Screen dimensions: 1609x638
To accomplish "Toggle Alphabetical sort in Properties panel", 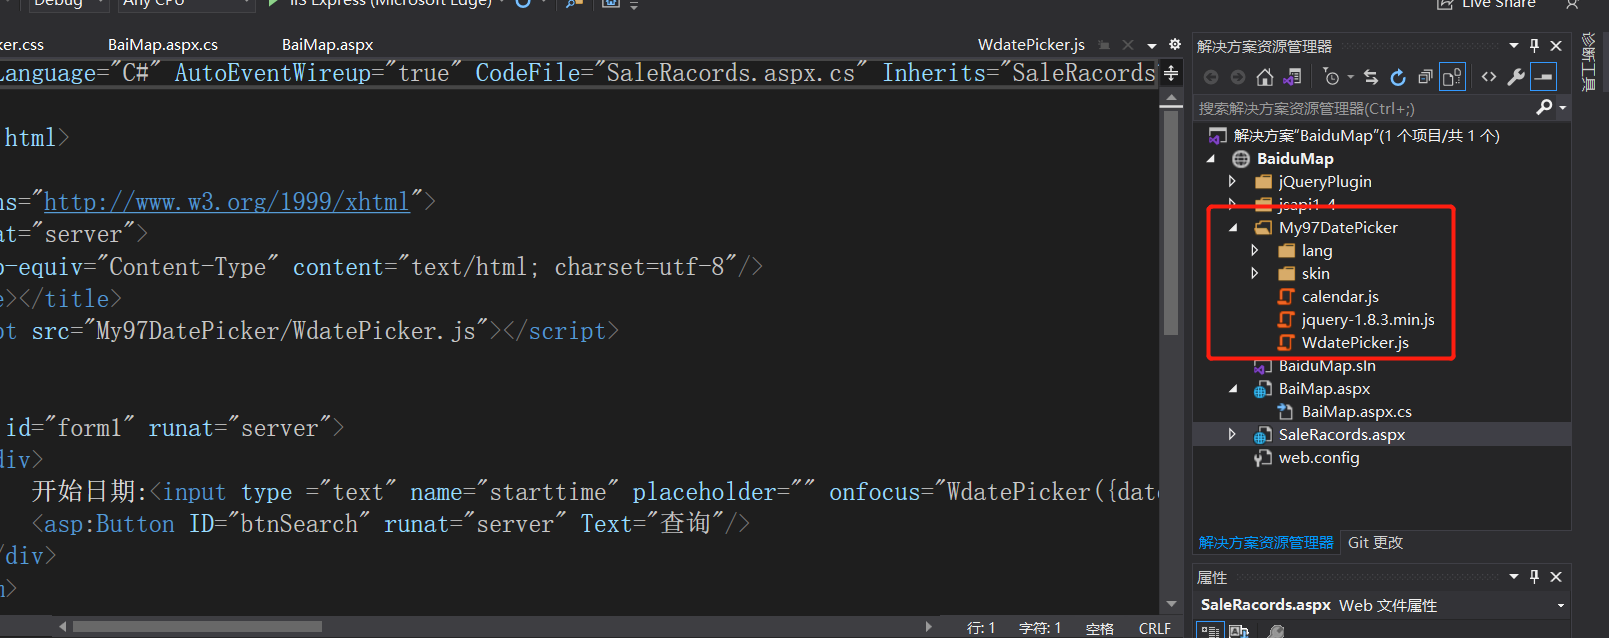I will pos(1239,630).
